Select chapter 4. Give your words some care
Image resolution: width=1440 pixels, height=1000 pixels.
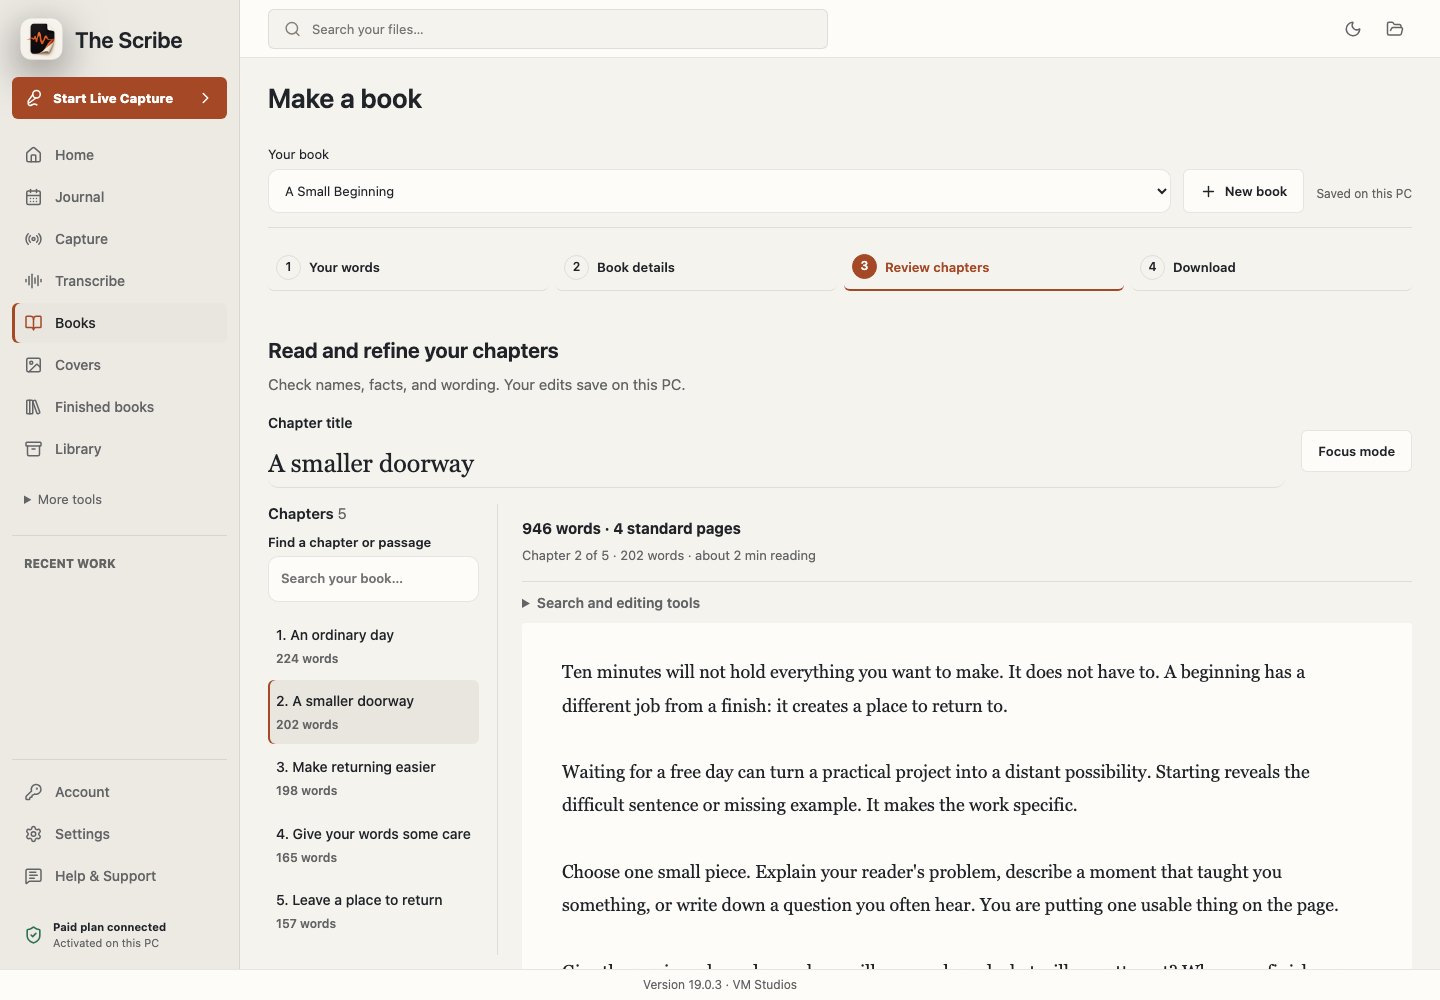(373, 845)
